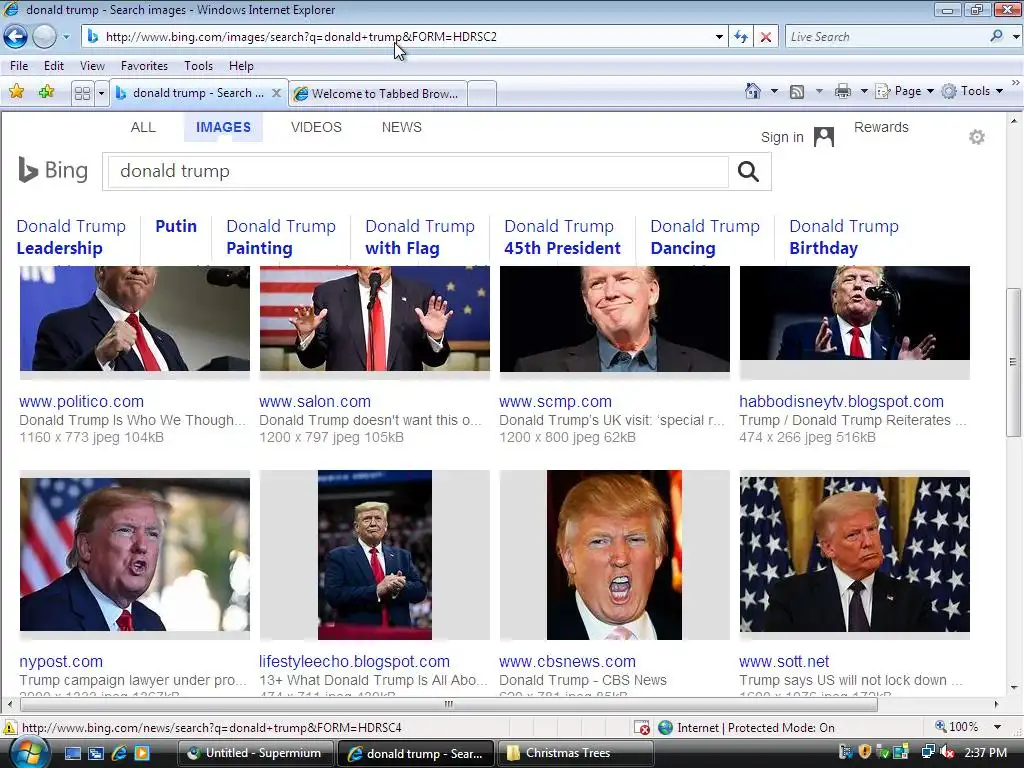1024x768 pixels.
Task: Switch to Bing VIDEOS tab
Action: 316,127
